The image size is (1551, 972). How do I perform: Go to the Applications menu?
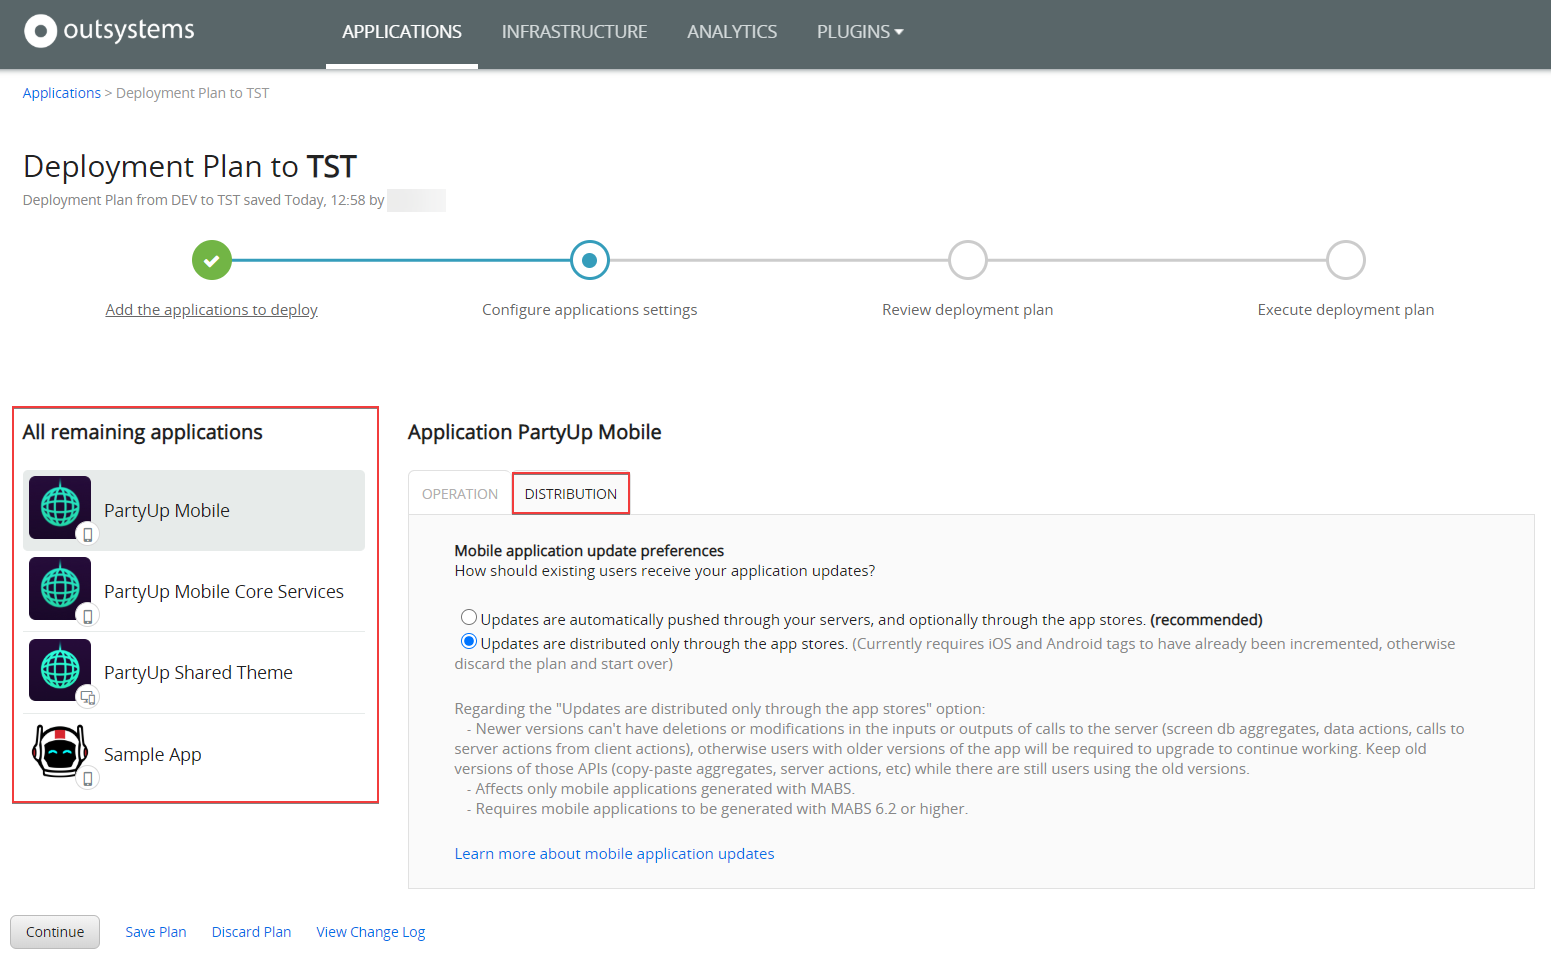click(402, 32)
